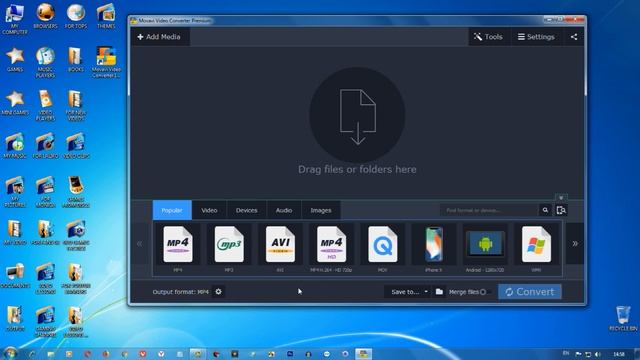The height and width of the screenshot is (360, 640).
Task: Click the drag files drop zone circle
Action: click(357, 115)
